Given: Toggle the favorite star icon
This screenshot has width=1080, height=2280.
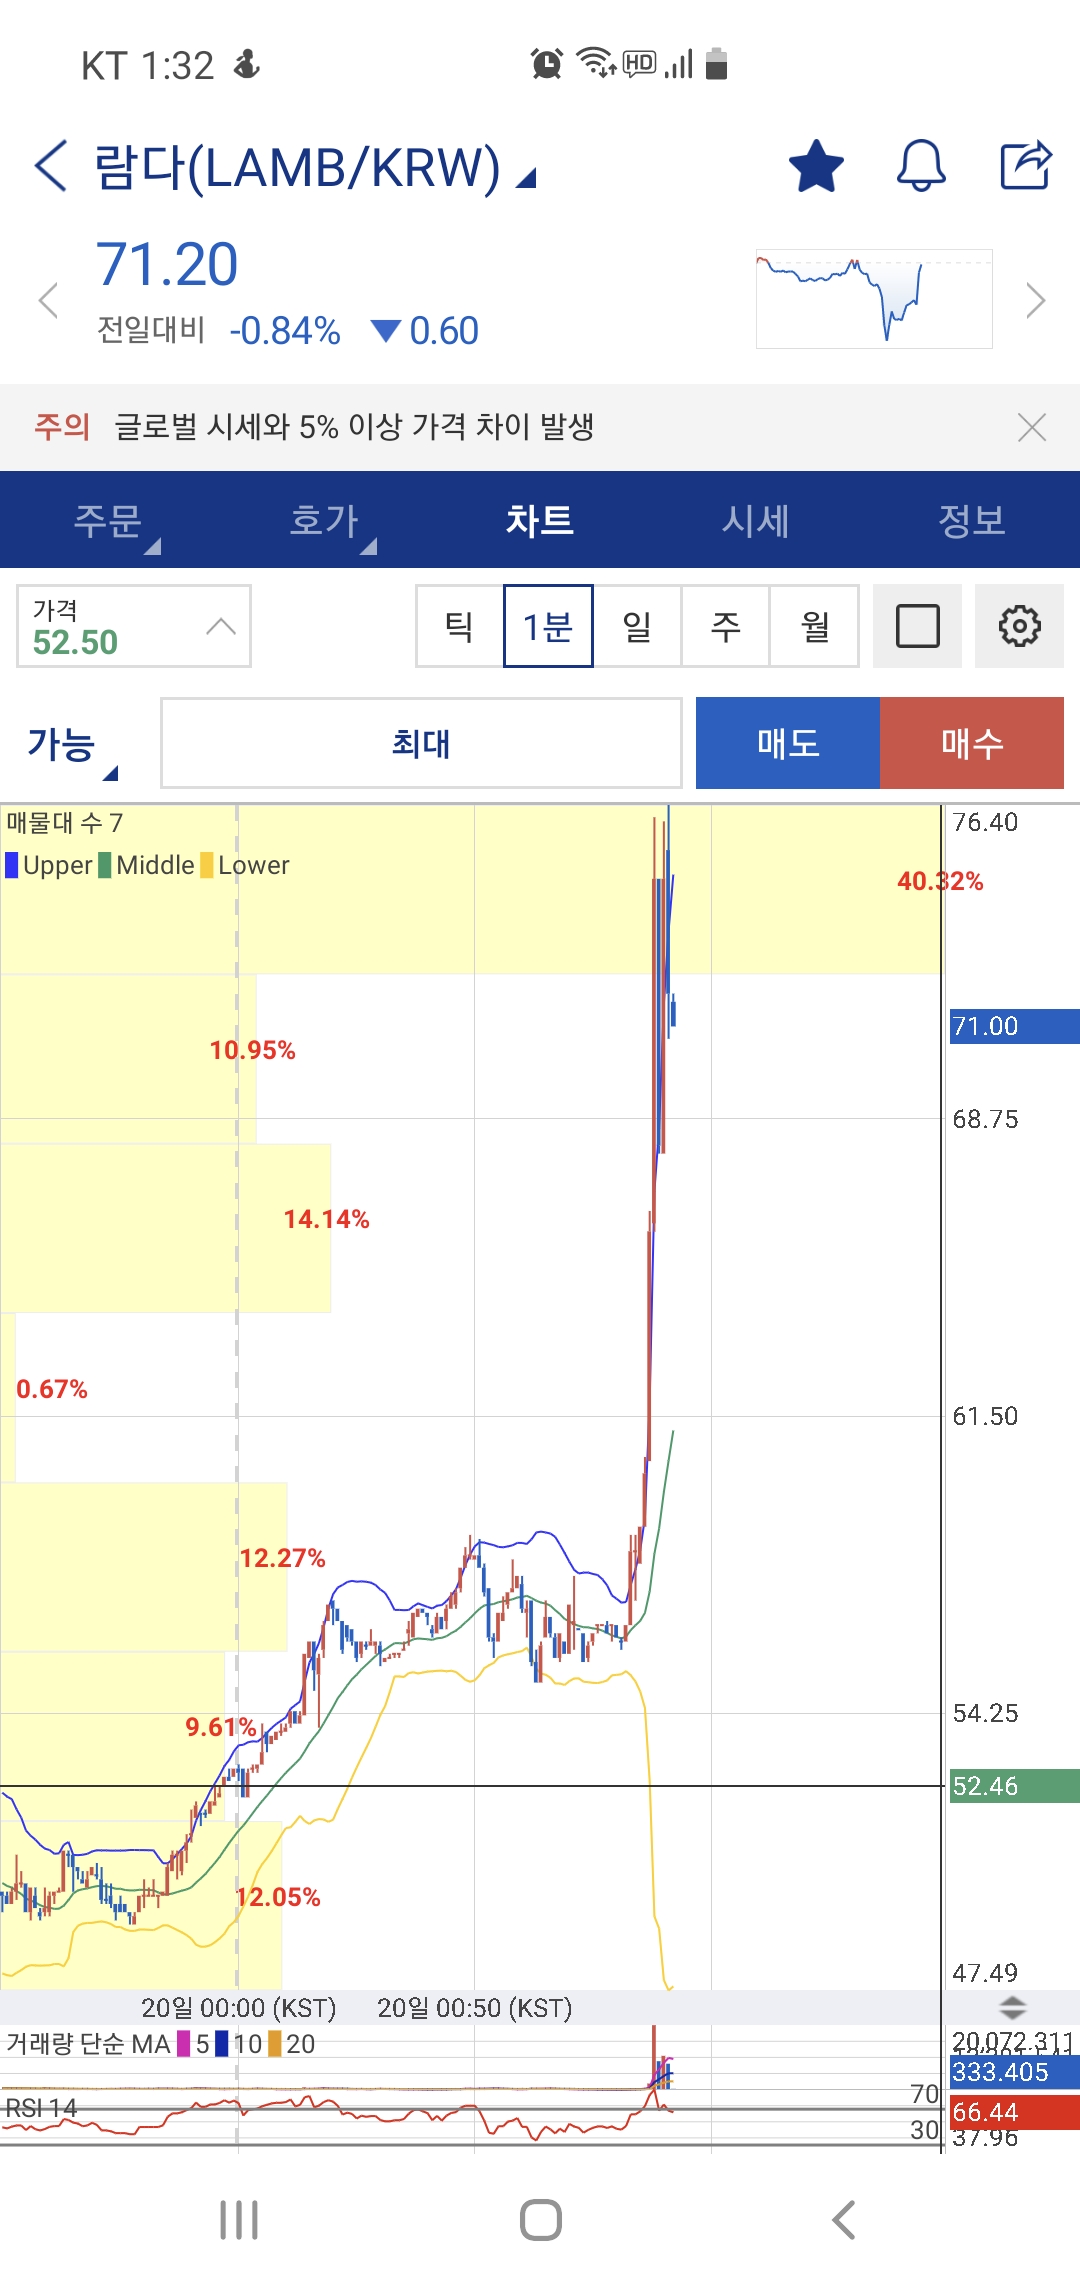Looking at the screenshot, I should point(816,166).
